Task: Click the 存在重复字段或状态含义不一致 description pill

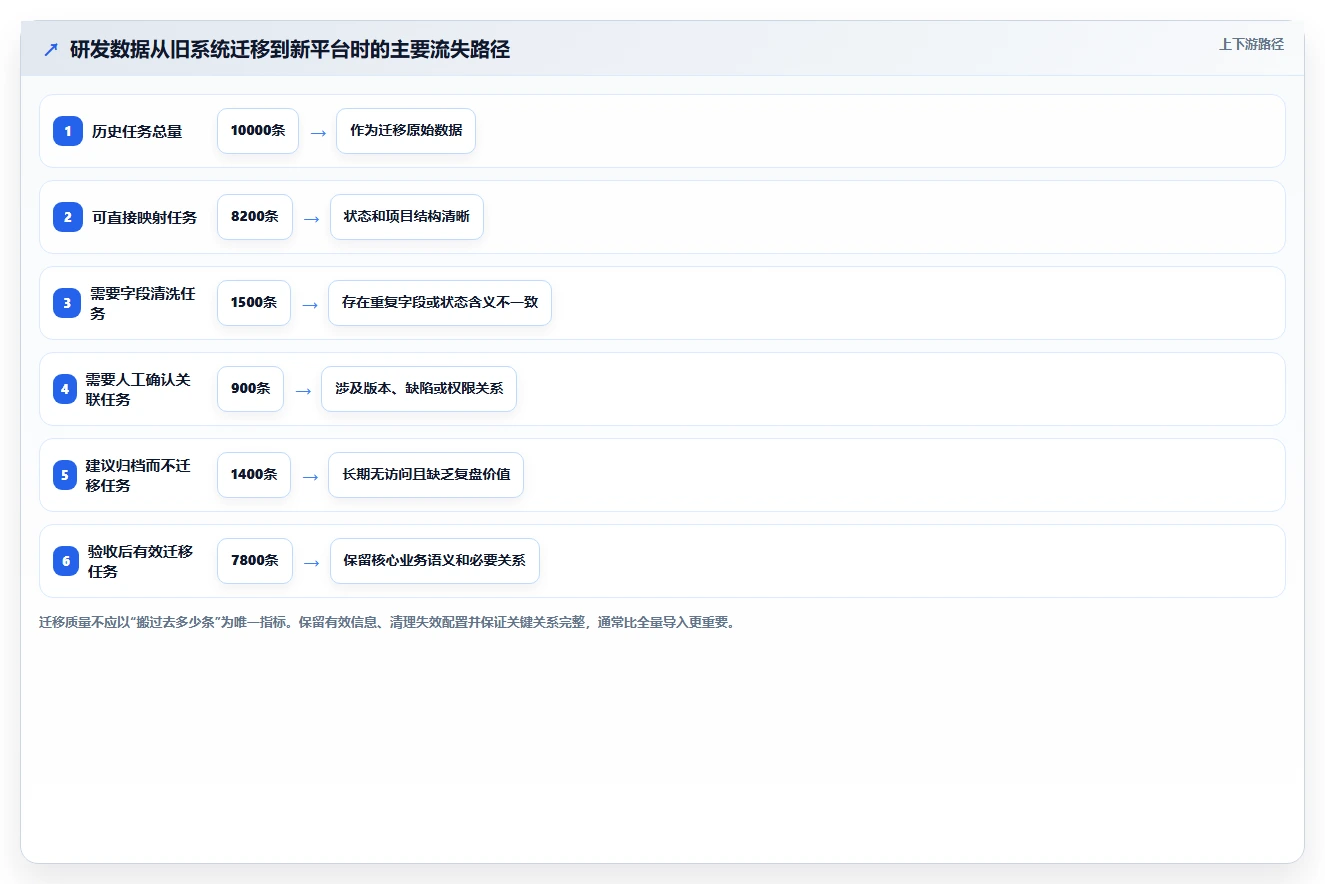Action: coord(440,303)
